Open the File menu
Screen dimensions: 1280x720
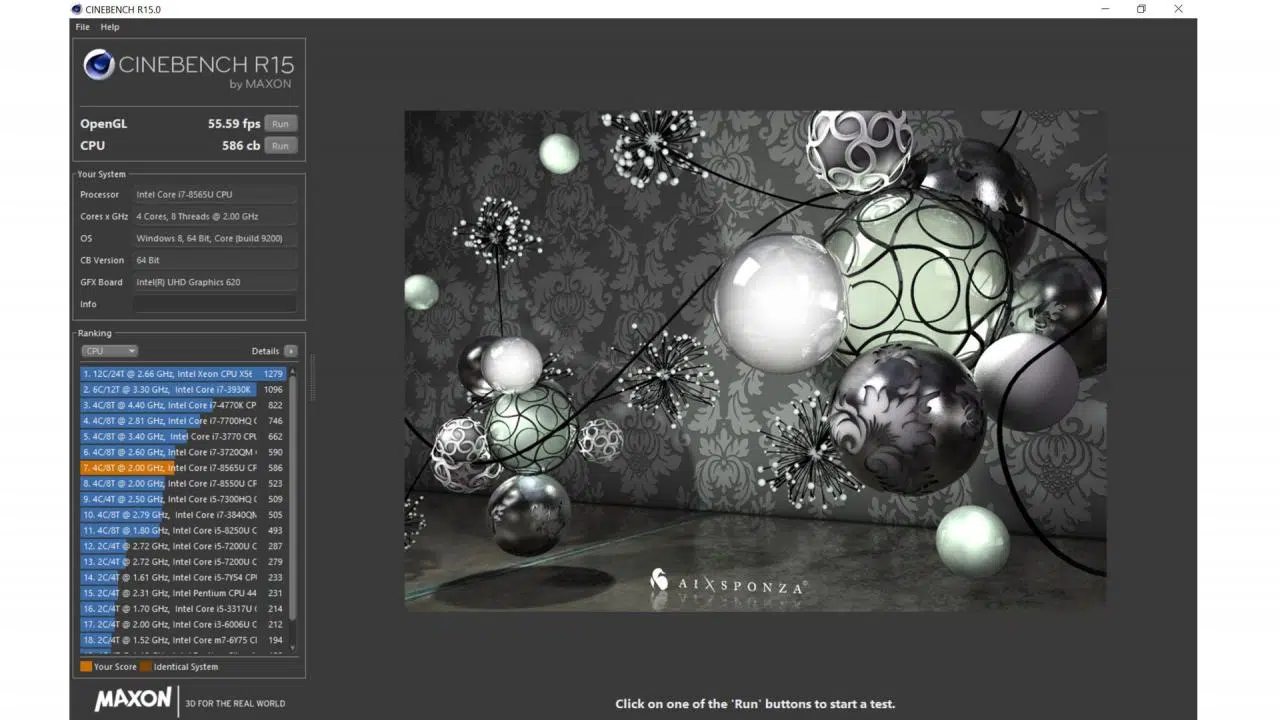83,27
